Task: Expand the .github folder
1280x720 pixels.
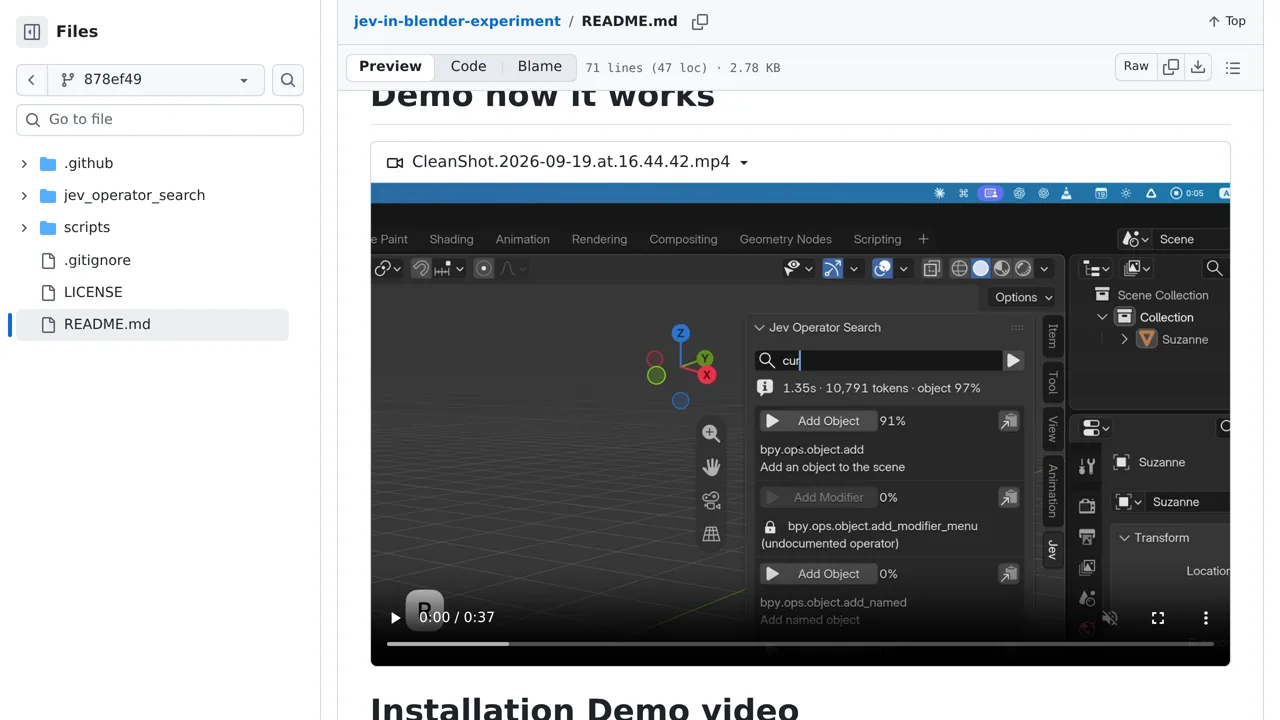Action: [x=24, y=163]
